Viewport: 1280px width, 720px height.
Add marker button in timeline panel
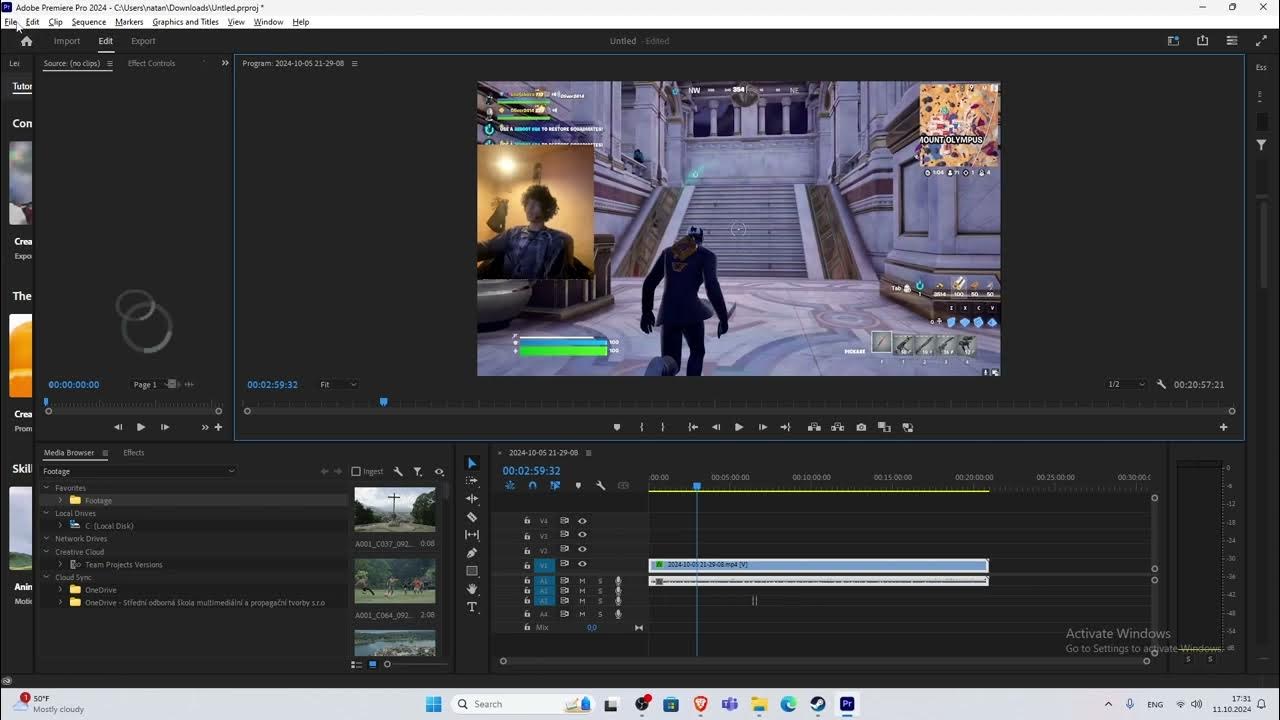(x=578, y=486)
